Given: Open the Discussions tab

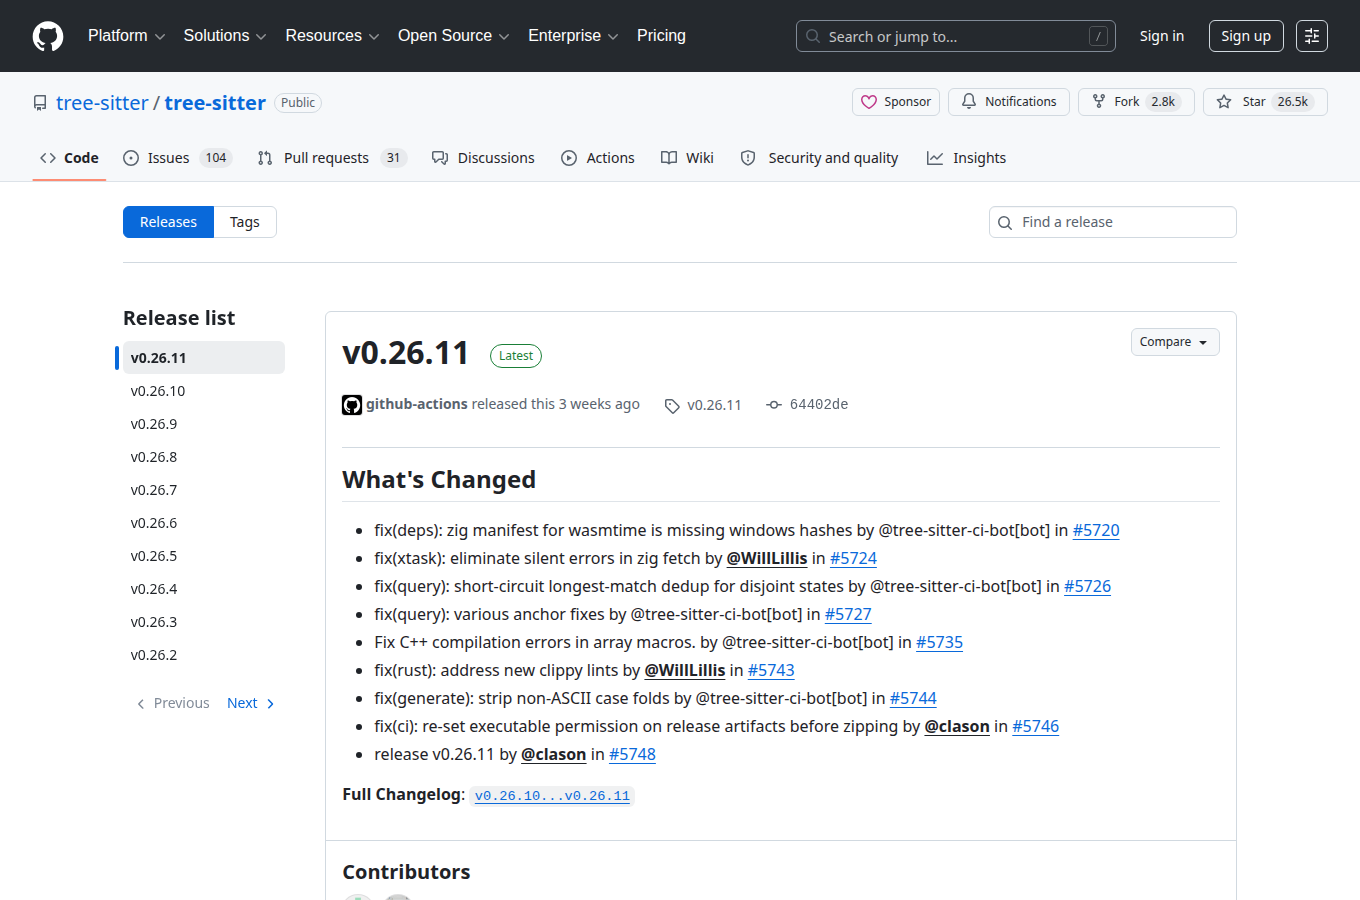Looking at the screenshot, I should point(483,158).
